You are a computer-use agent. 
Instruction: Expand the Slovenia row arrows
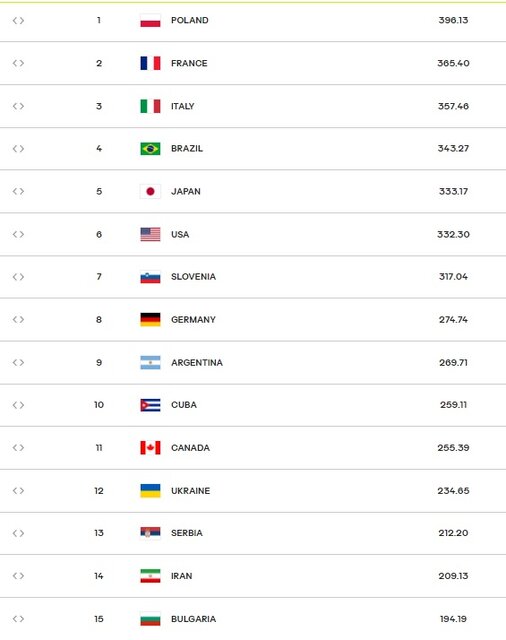18,277
